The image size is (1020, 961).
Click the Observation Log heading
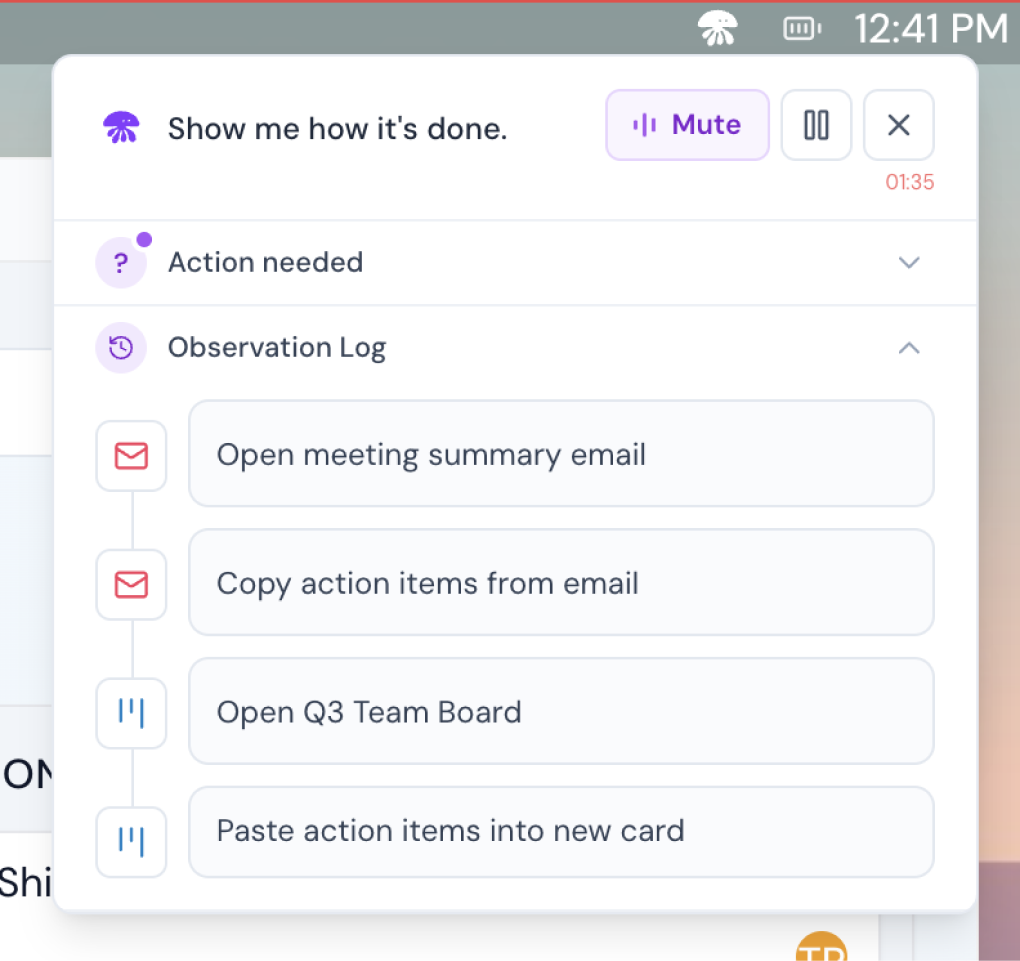tap(277, 348)
